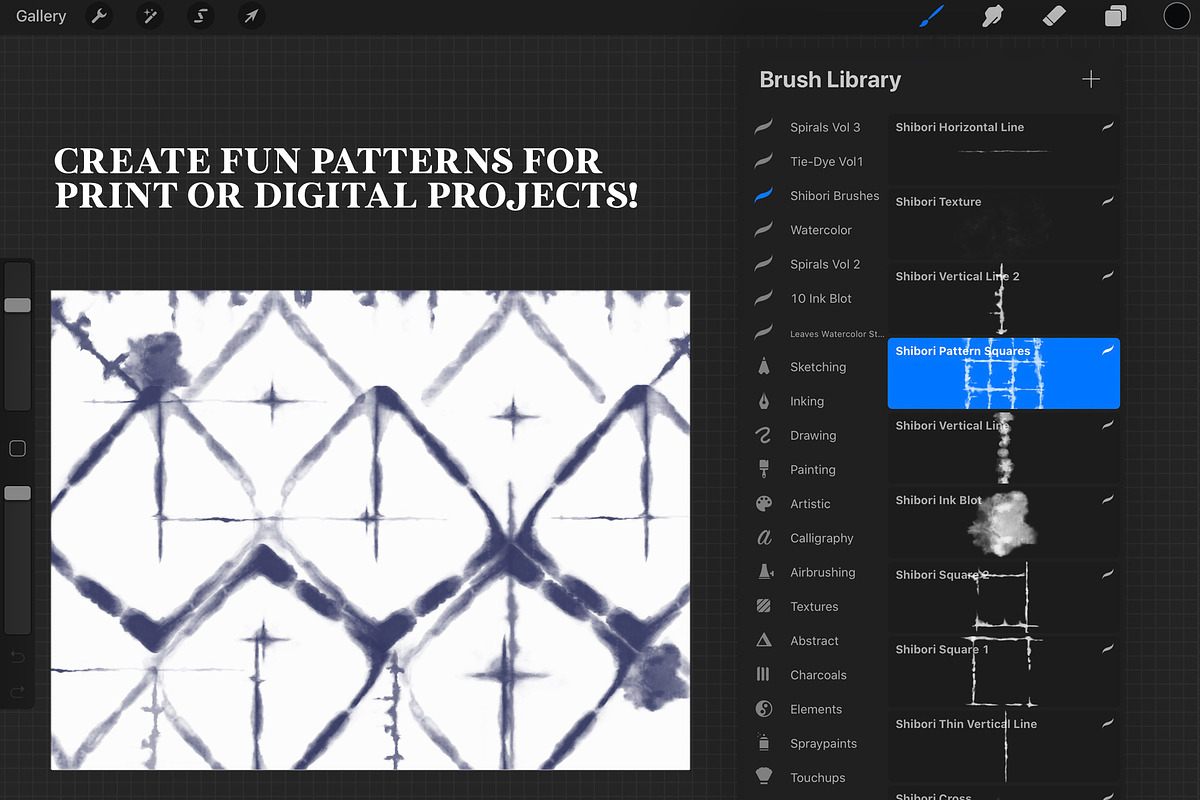Screen dimensions: 1200x800
Task: Click the undo arrow in sidebar
Action: (x=17, y=657)
